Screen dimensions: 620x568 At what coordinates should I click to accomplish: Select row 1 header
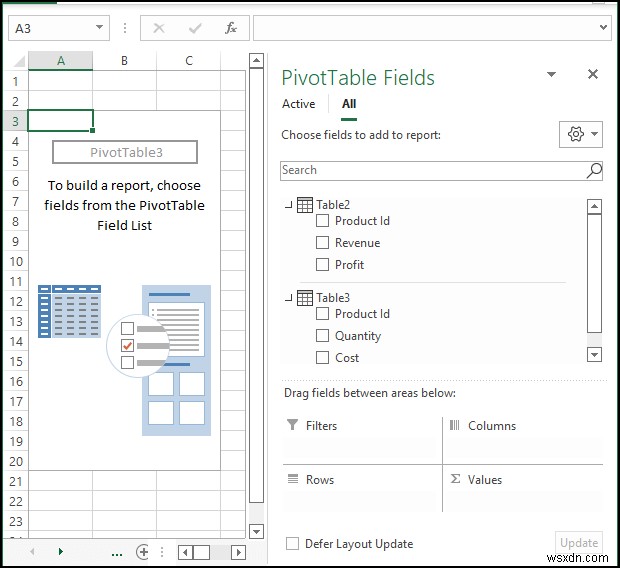point(15,81)
